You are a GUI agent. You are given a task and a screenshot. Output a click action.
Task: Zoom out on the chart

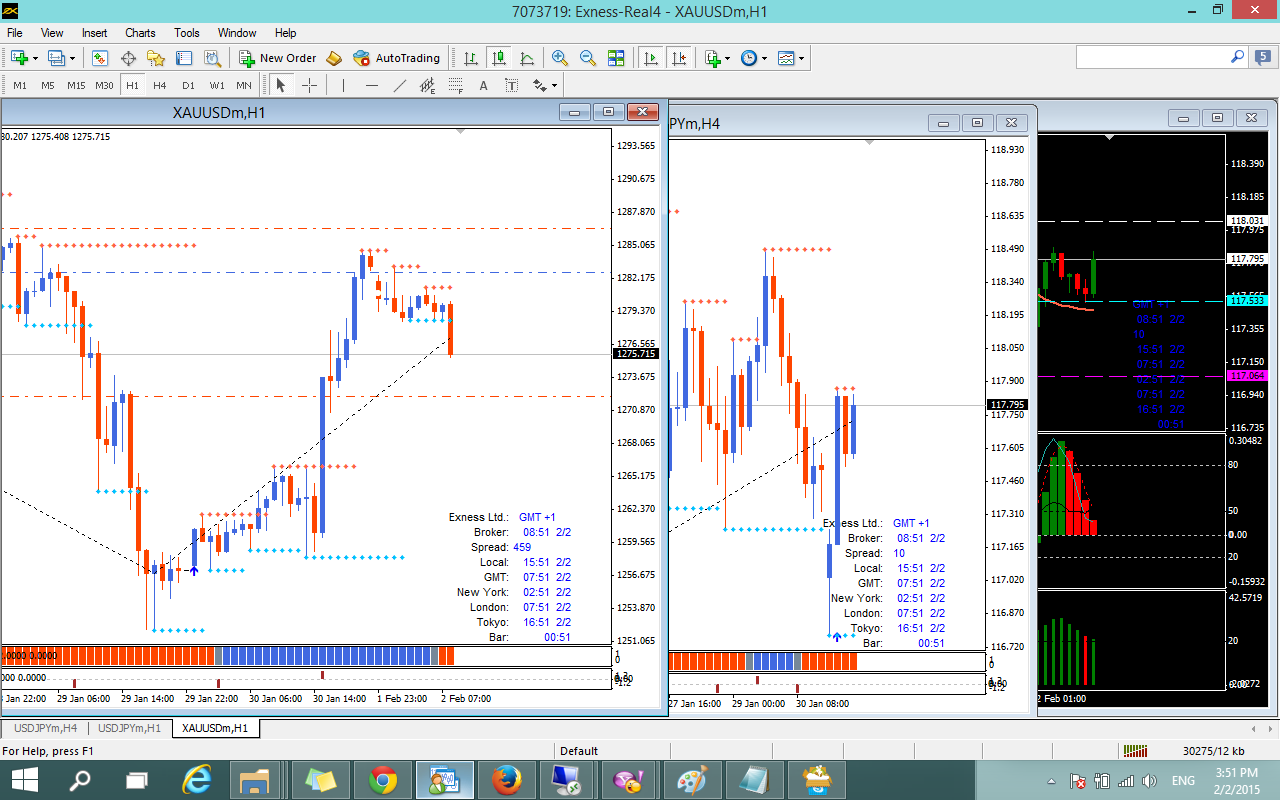pyautogui.click(x=588, y=58)
